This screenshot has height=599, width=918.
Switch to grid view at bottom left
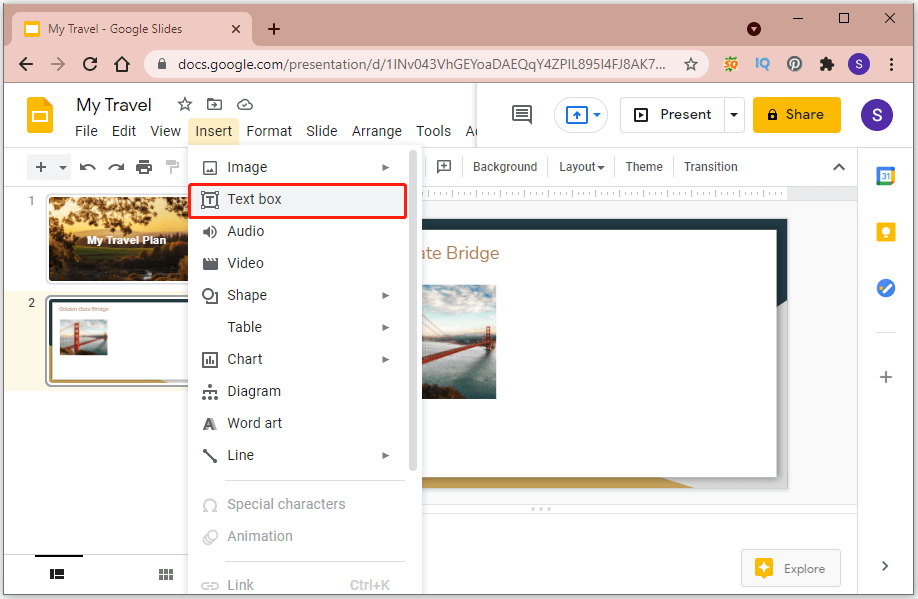pos(166,574)
